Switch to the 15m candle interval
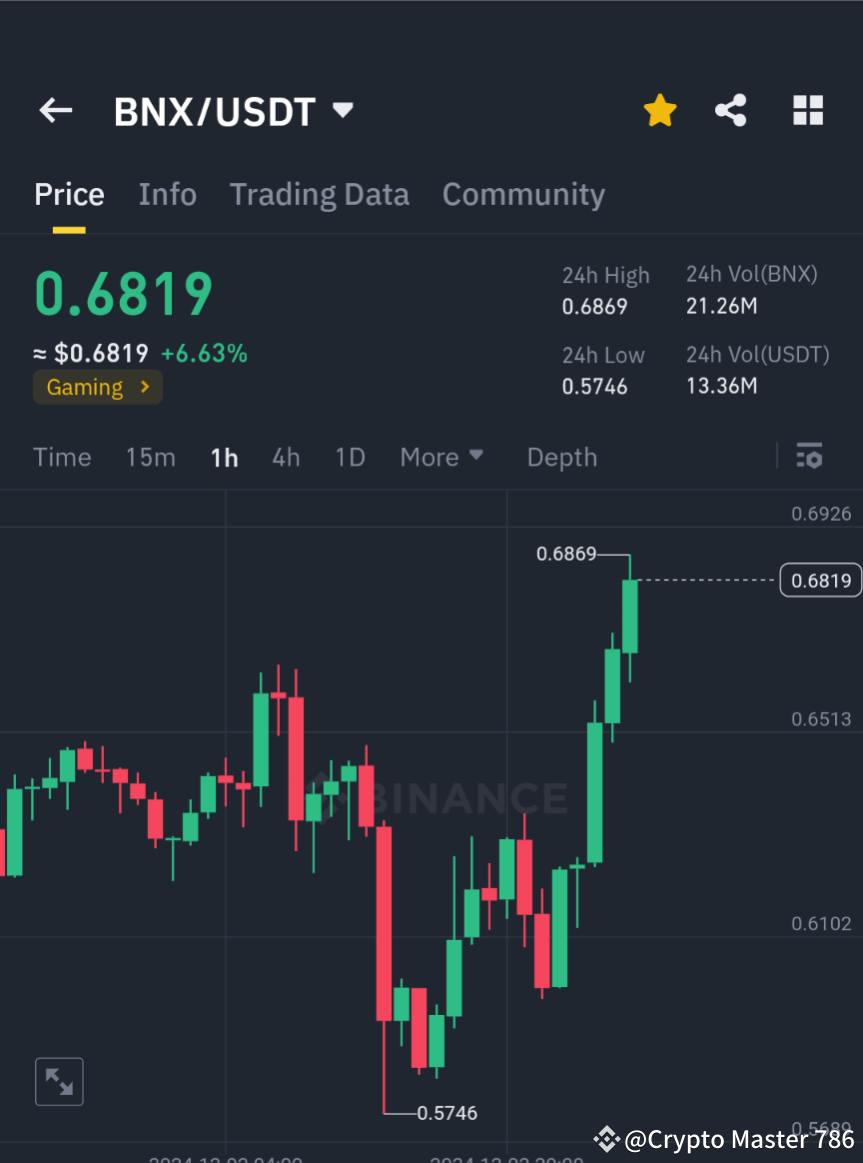The height and width of the screenshot is (1163, 863). (150, 457)
